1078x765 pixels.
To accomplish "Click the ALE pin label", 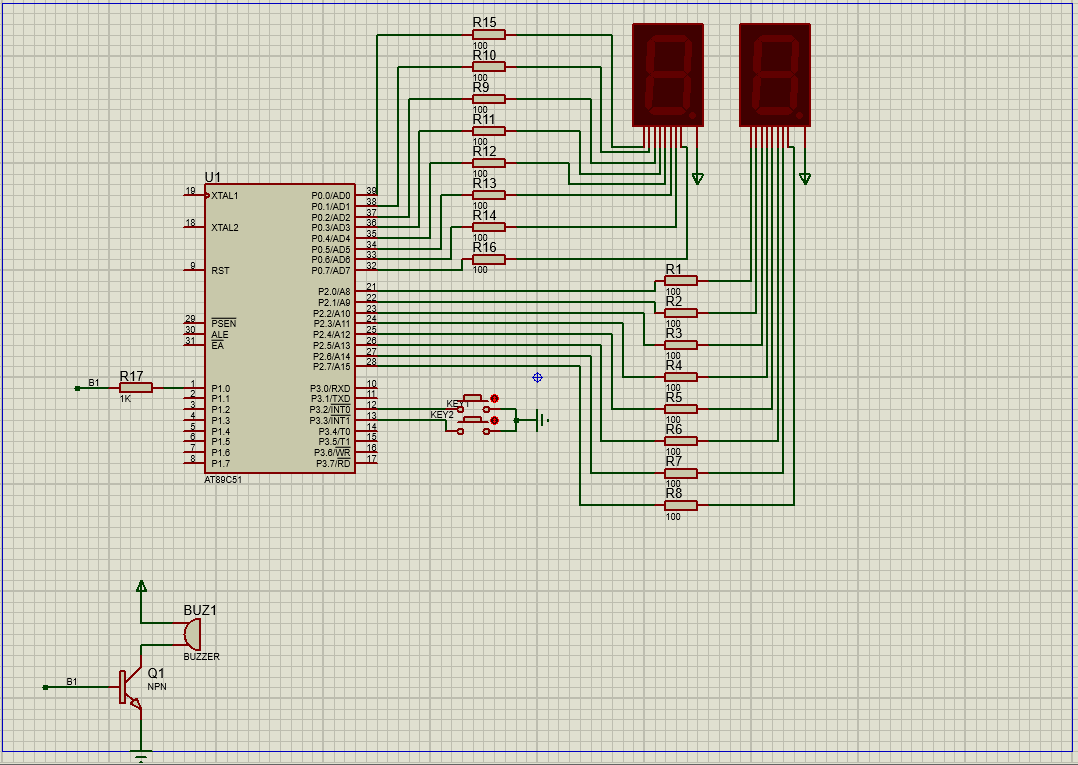I will pyautogui.click(x=220, y=335).
